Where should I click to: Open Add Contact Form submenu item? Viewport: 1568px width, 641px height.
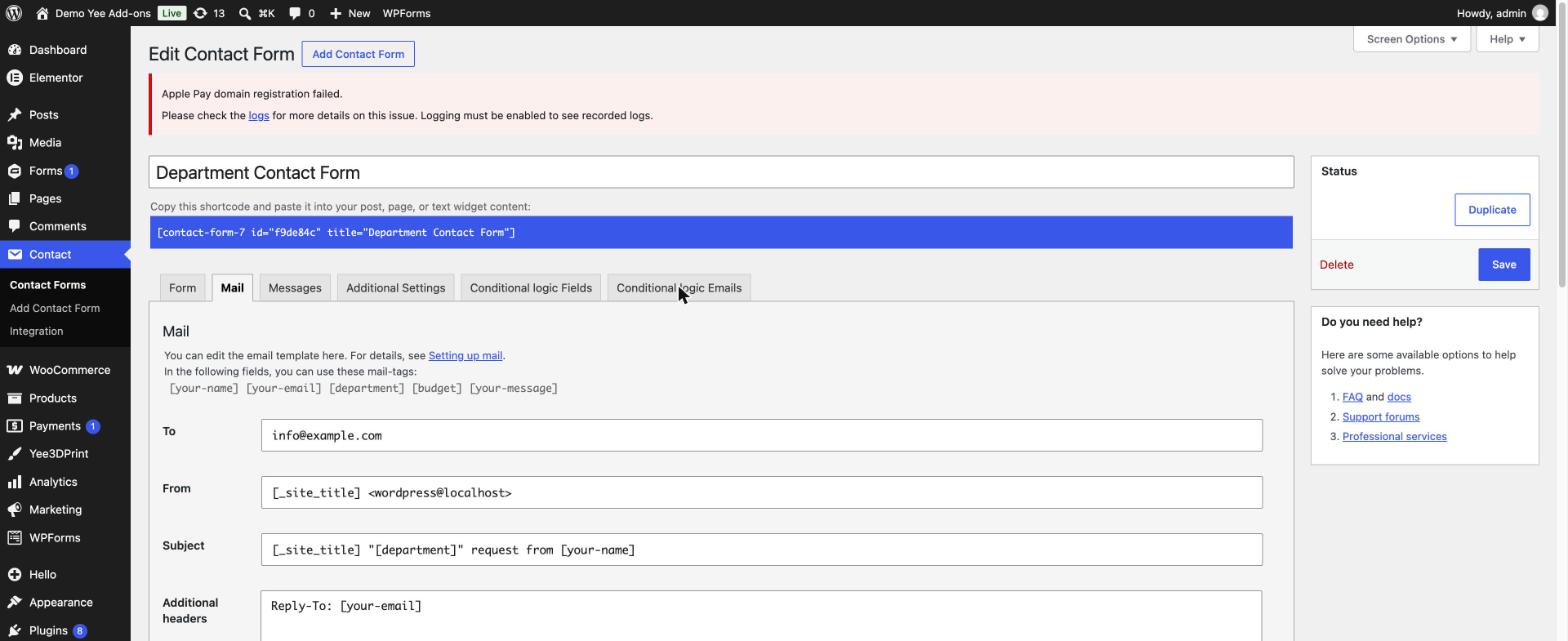[x=55, y=308]
